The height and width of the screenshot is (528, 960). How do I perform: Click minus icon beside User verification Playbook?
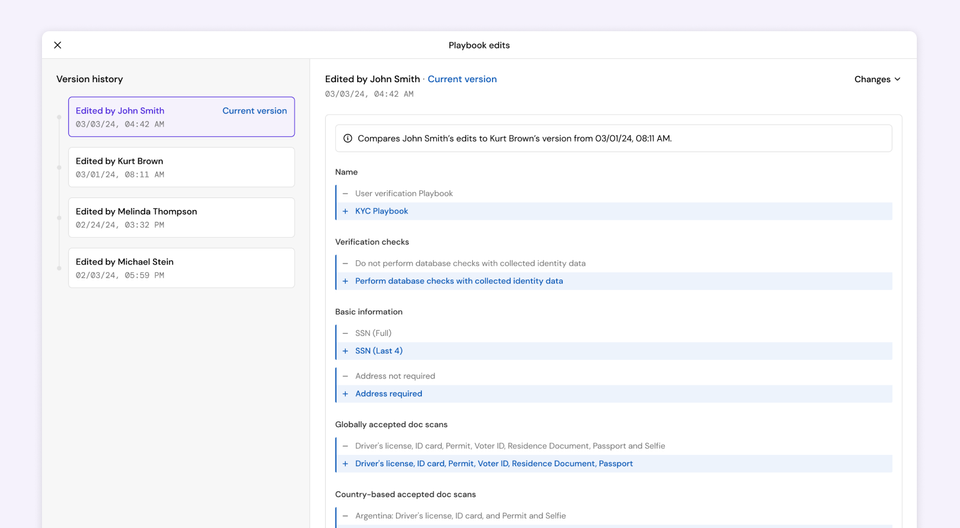(x=346, y=194)
